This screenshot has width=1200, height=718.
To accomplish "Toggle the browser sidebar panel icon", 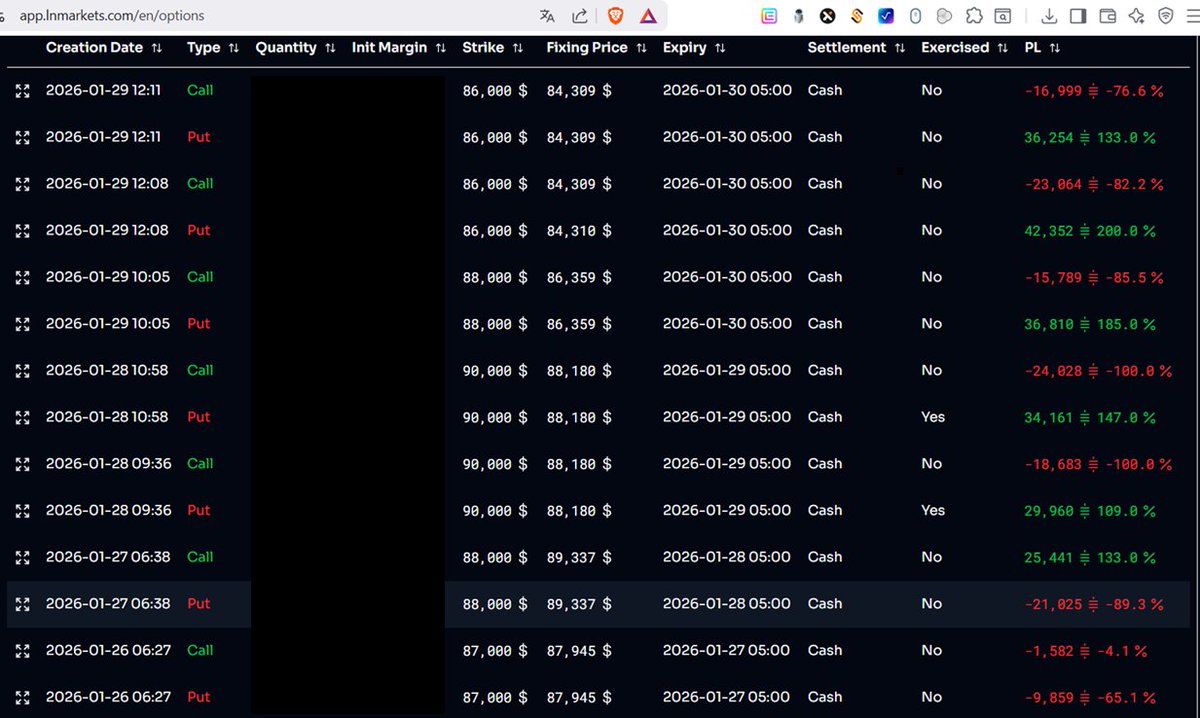I will (x=1078, y=15).
